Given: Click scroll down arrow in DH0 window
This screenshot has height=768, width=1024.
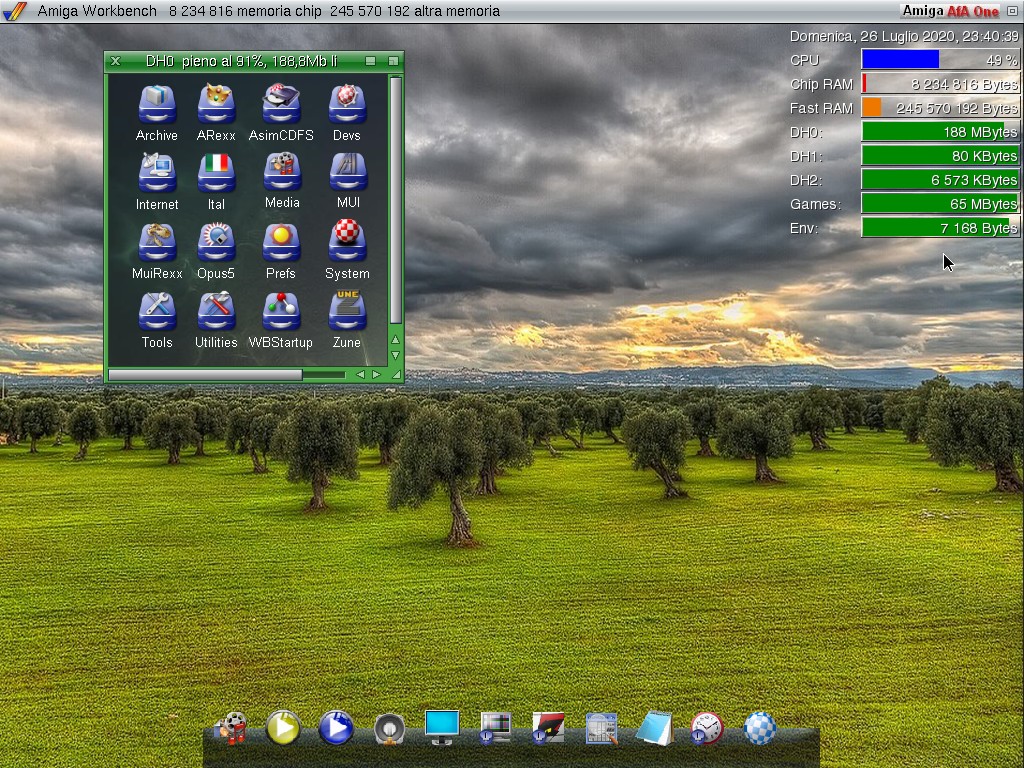Looking at the screenshot, I should click(395, 355).
